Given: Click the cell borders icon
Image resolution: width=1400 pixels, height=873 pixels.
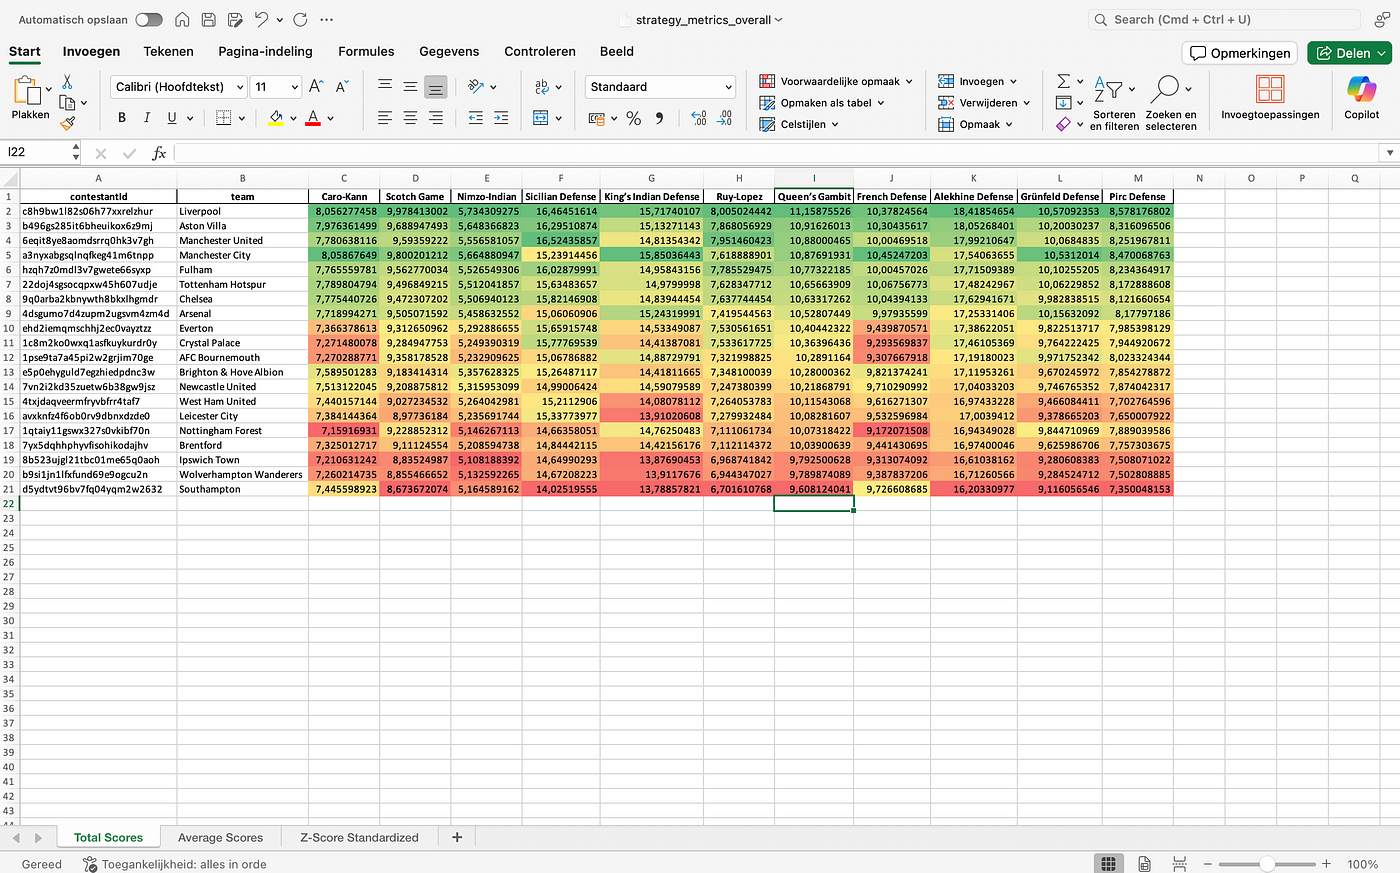Looking at the screenshot, I should click(x=223, y=118).
